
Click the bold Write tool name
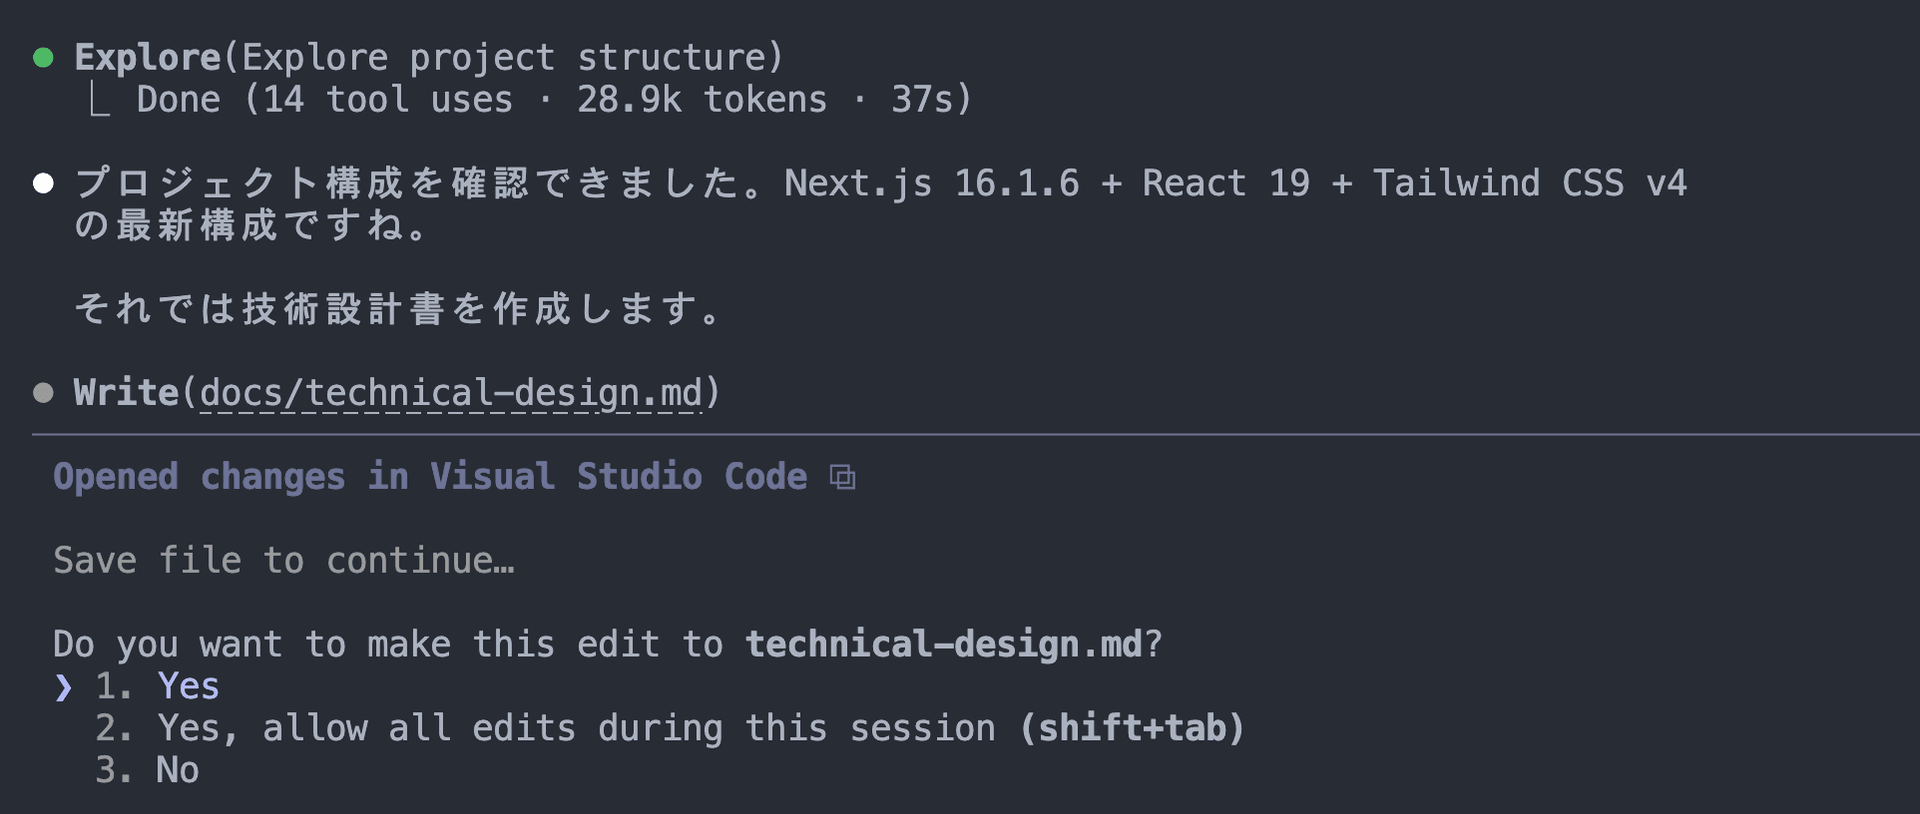coord(126,393)
